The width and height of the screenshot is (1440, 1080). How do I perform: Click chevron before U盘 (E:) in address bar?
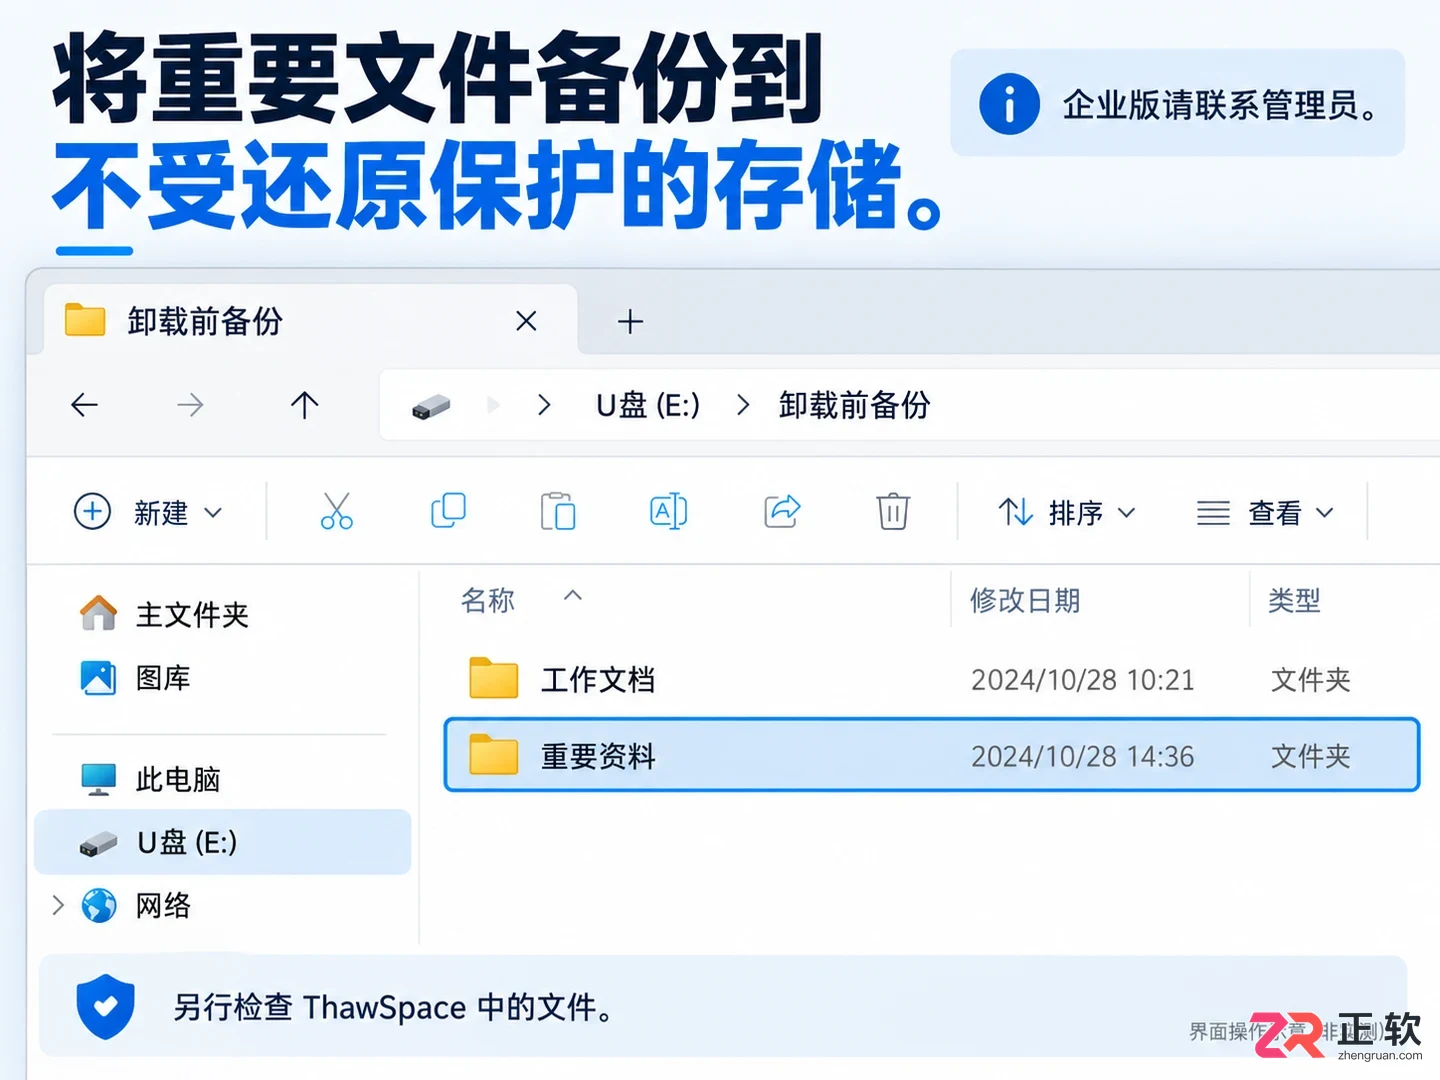(x=544, y=405)
